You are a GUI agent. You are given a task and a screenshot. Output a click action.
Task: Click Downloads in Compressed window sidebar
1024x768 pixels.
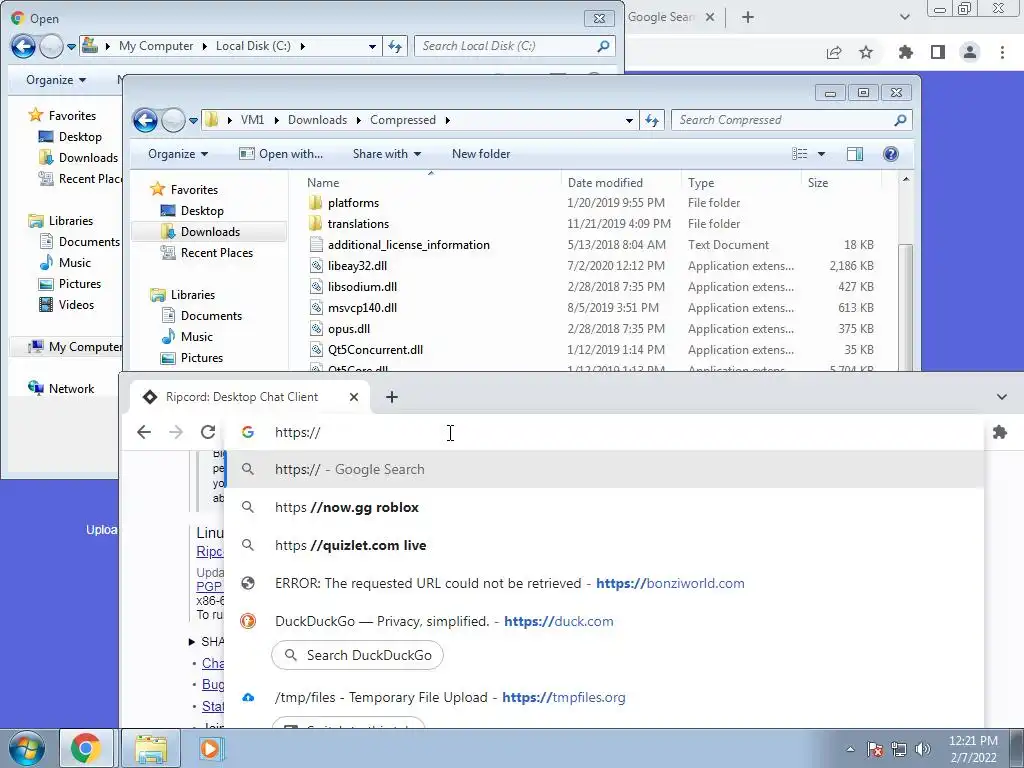tap(210, 232)
